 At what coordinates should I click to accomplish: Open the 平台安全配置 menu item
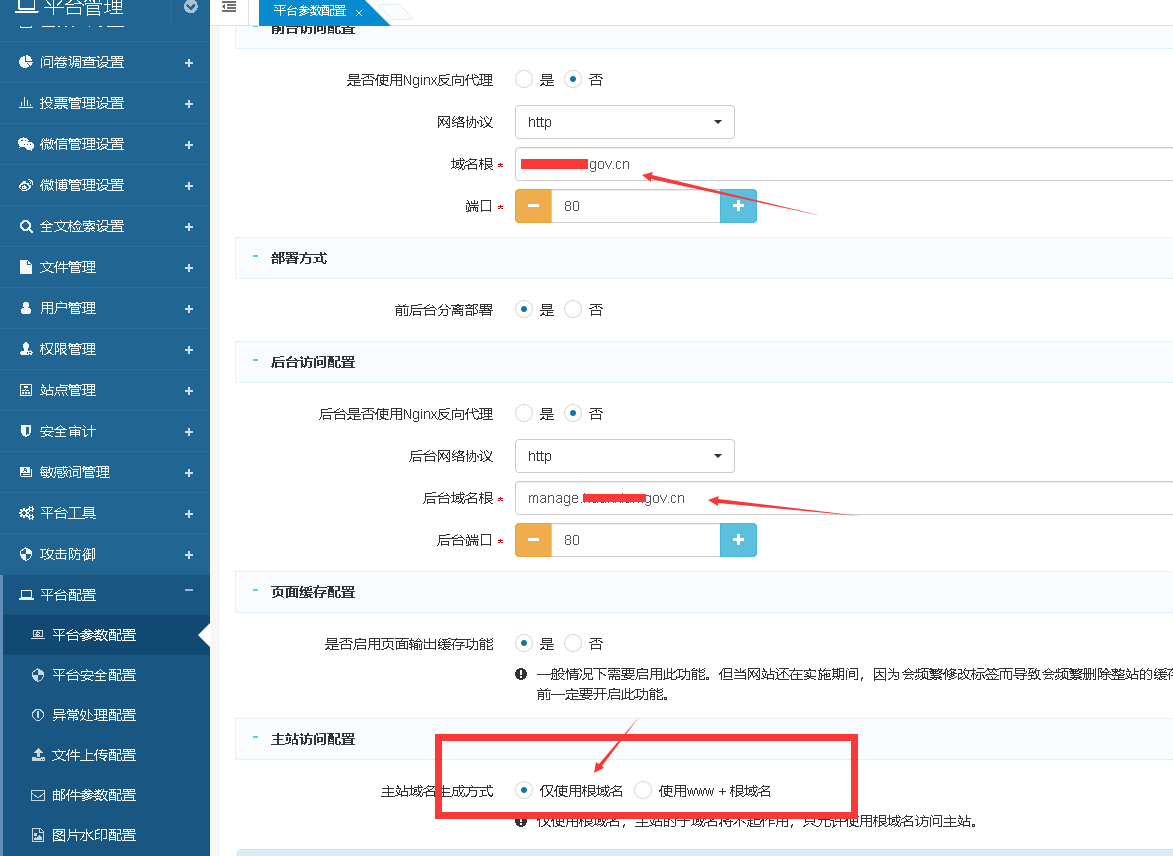(x=94, y=675)
